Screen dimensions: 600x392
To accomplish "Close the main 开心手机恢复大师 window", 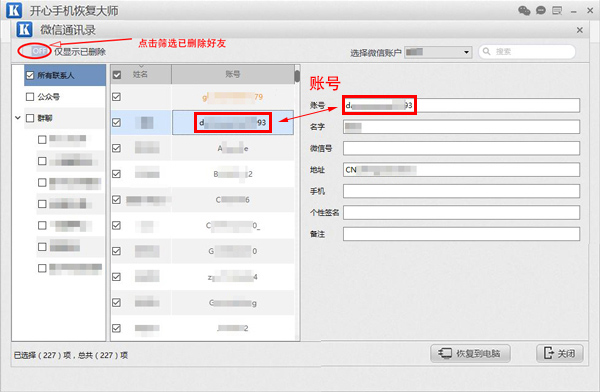I will (x=590, y=11).
